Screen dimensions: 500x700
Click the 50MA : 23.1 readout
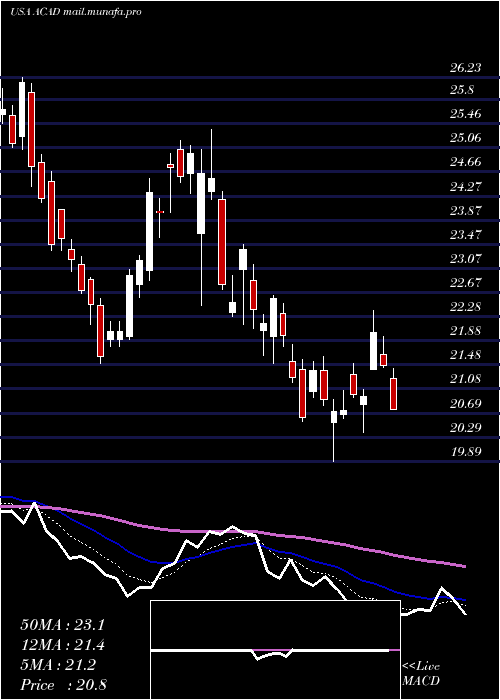[x=62, y=625]
